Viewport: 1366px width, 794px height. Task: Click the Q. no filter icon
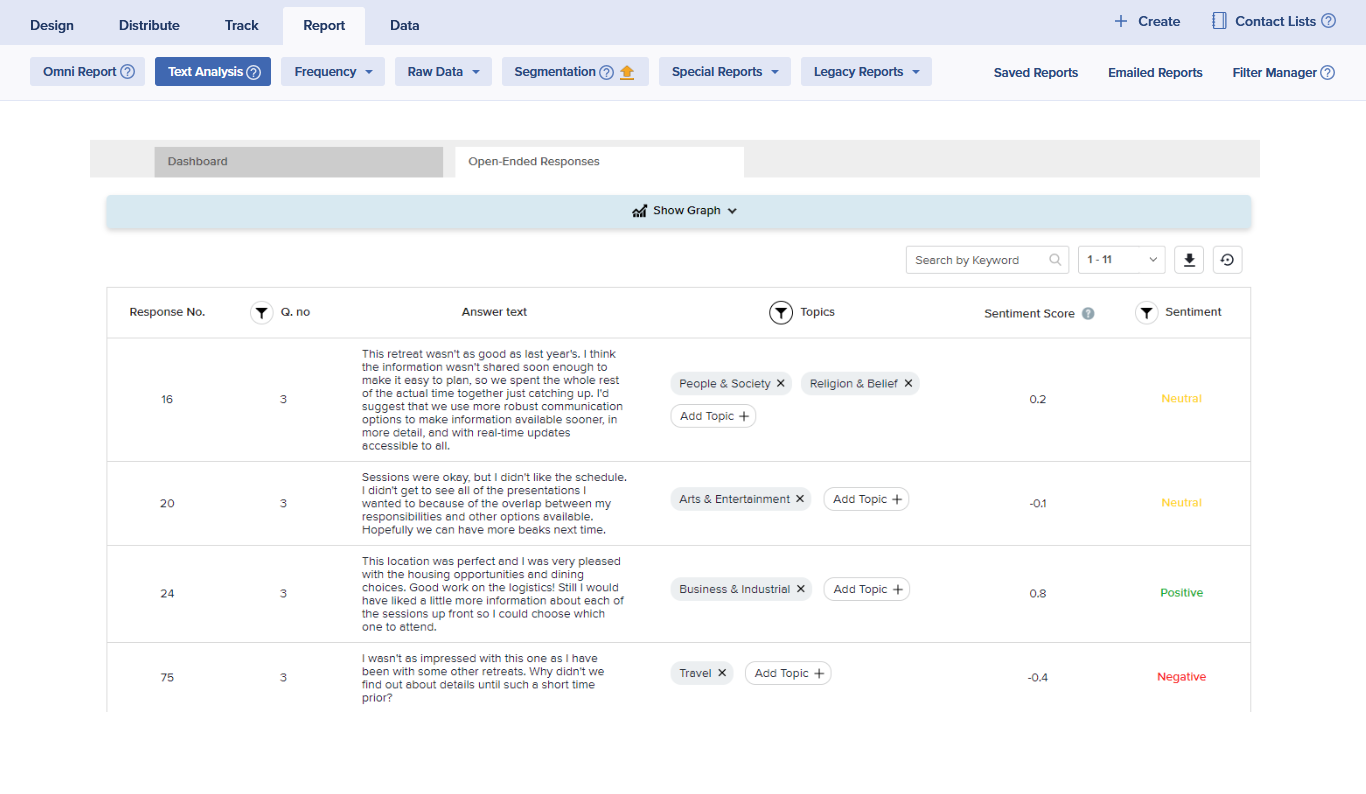261,313
